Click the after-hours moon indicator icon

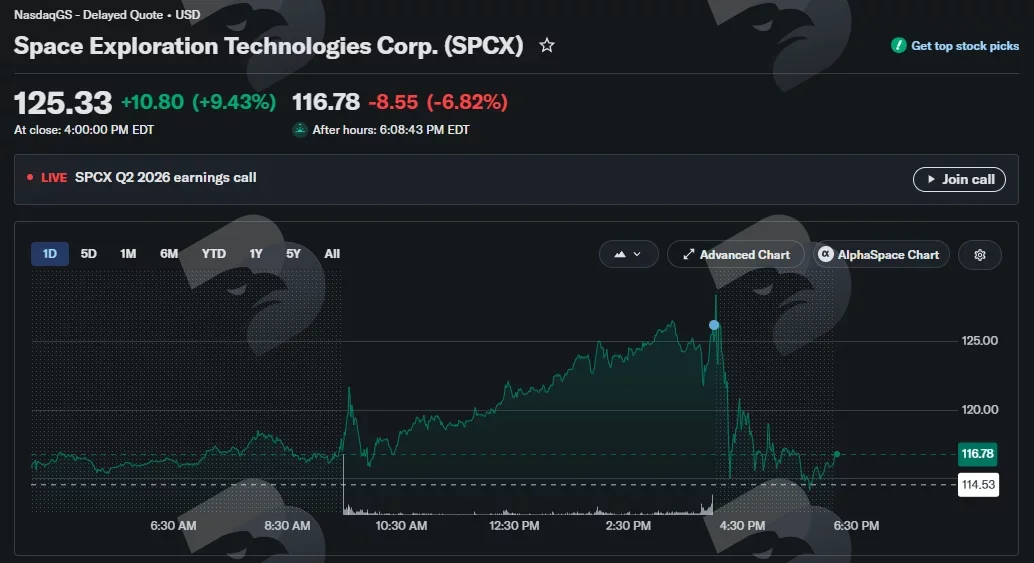[300, 130]
